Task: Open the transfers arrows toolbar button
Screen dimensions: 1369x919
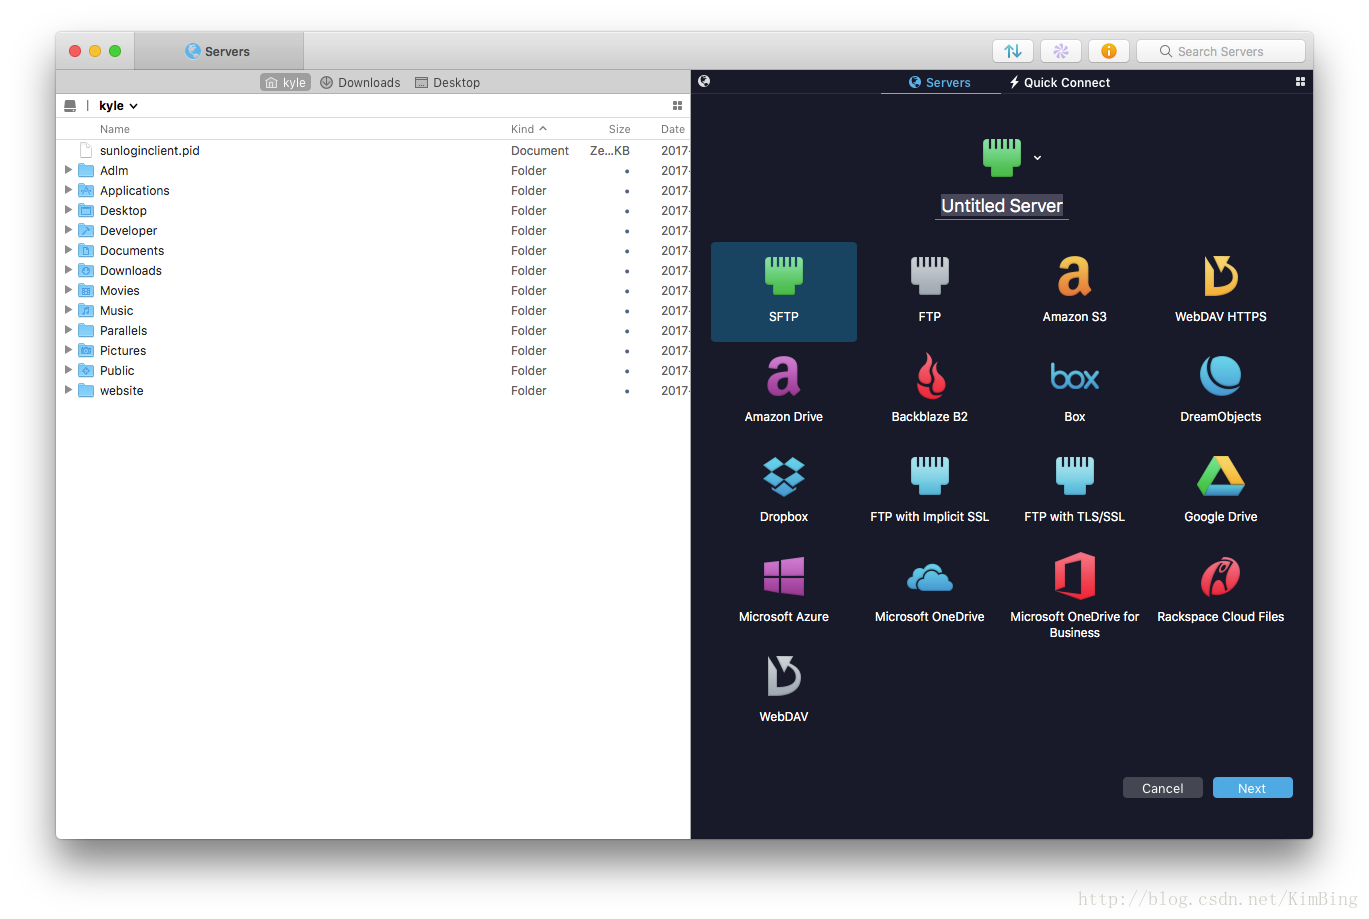Action: [1013, 51]
